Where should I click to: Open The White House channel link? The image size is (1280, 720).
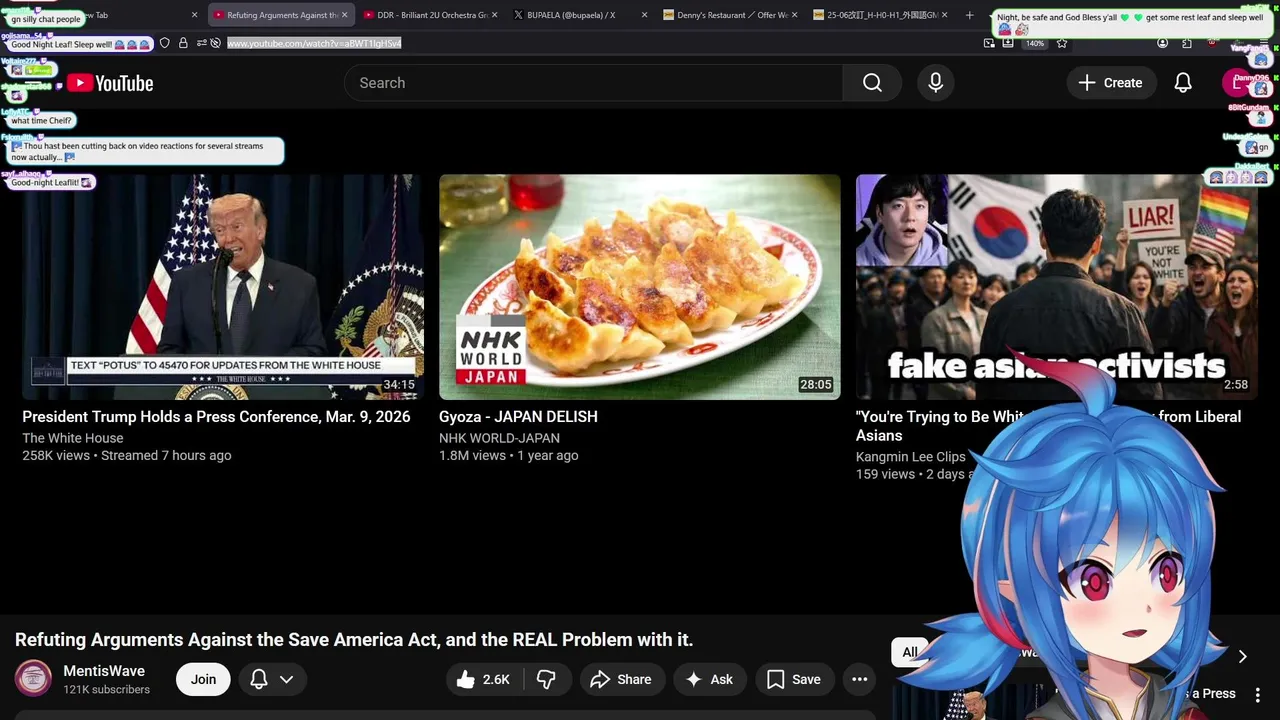pyautogui.click(x=73, y=438)
